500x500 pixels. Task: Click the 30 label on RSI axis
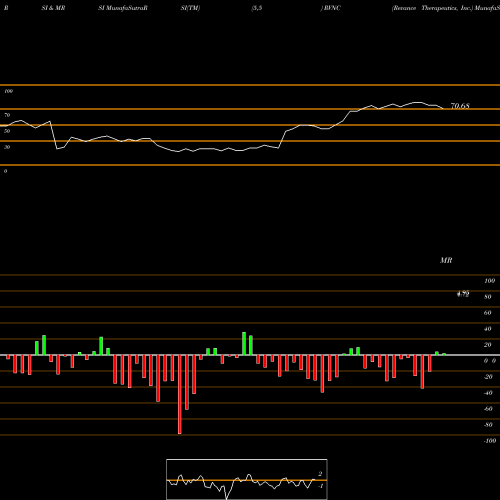[7, 147]
